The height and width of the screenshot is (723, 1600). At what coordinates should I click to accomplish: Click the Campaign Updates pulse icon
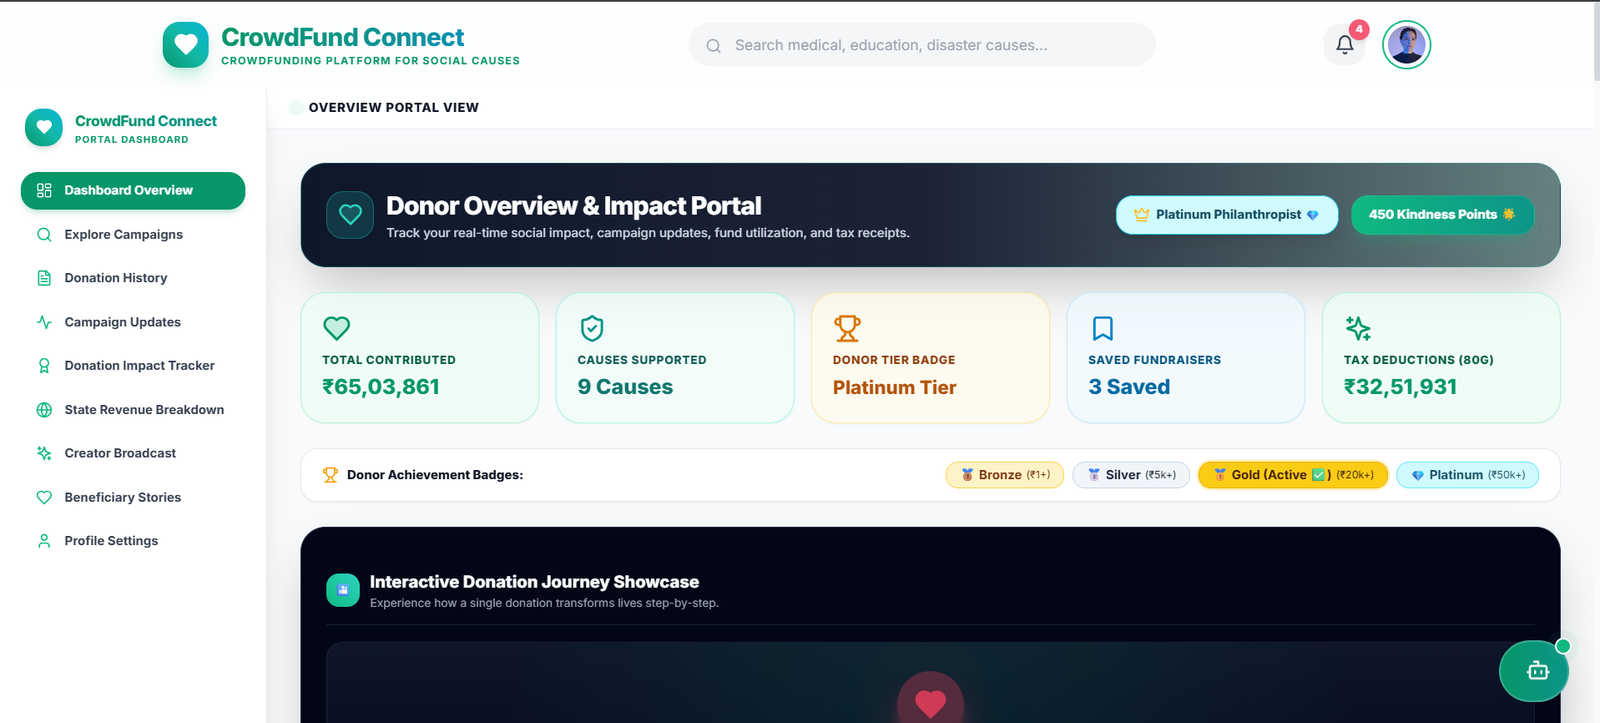click(44, 322)
